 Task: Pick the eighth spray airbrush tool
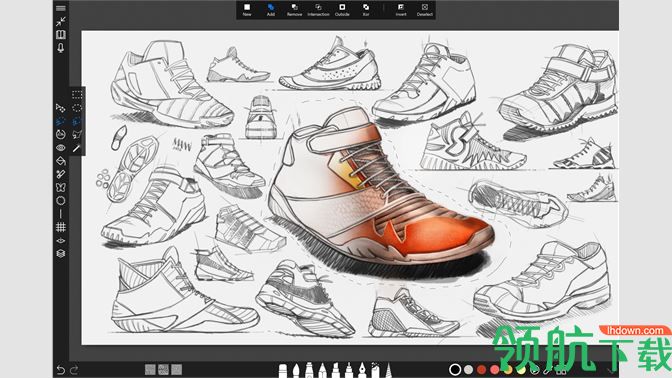click(375, 370)
